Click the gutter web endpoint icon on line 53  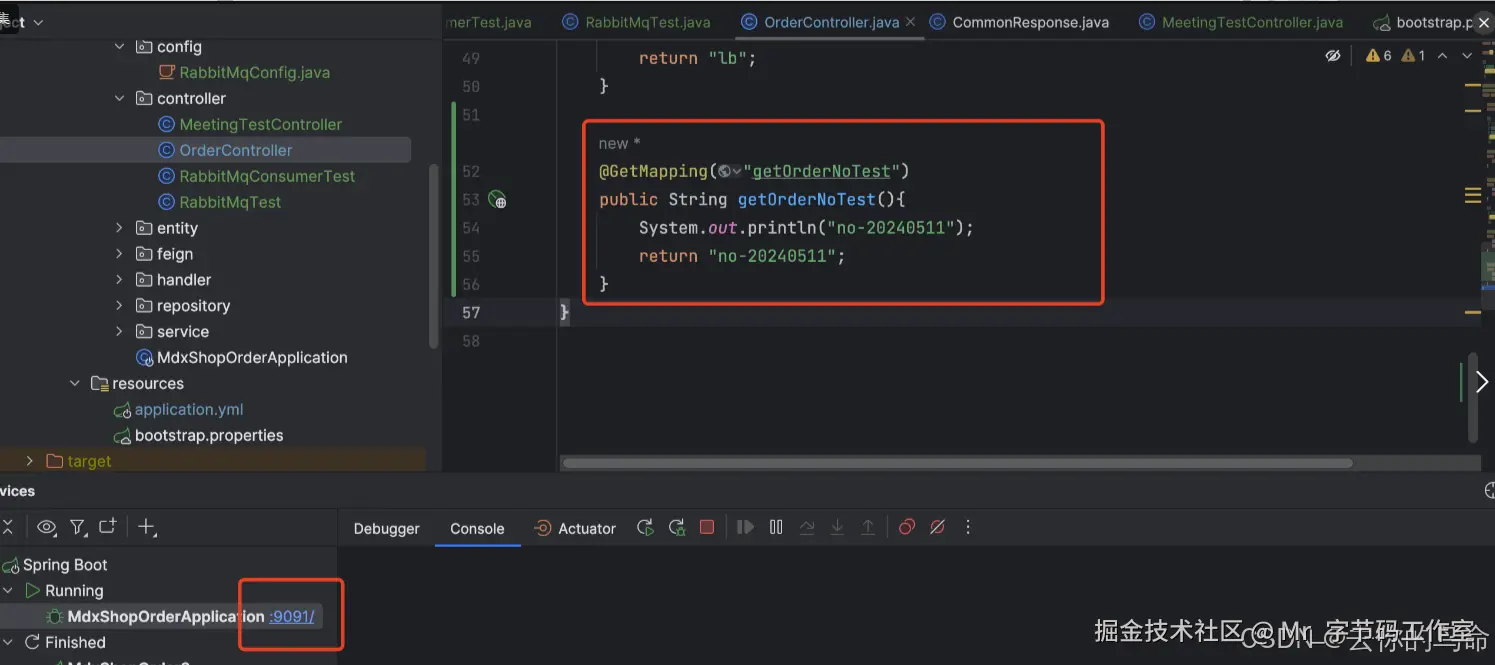pos(497,200)
